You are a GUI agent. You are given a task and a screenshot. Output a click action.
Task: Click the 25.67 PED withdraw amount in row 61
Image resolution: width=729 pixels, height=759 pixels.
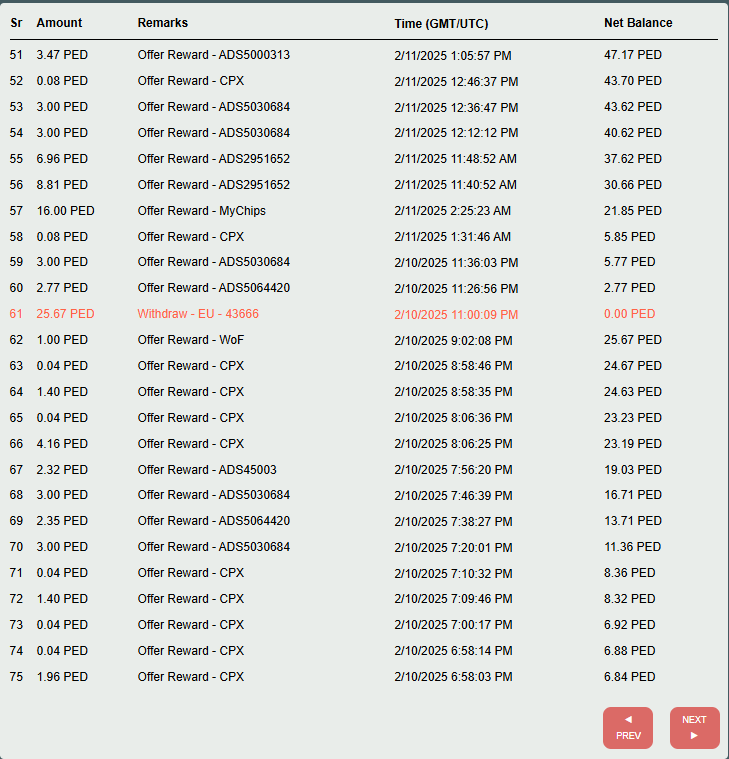pos(65,314)
